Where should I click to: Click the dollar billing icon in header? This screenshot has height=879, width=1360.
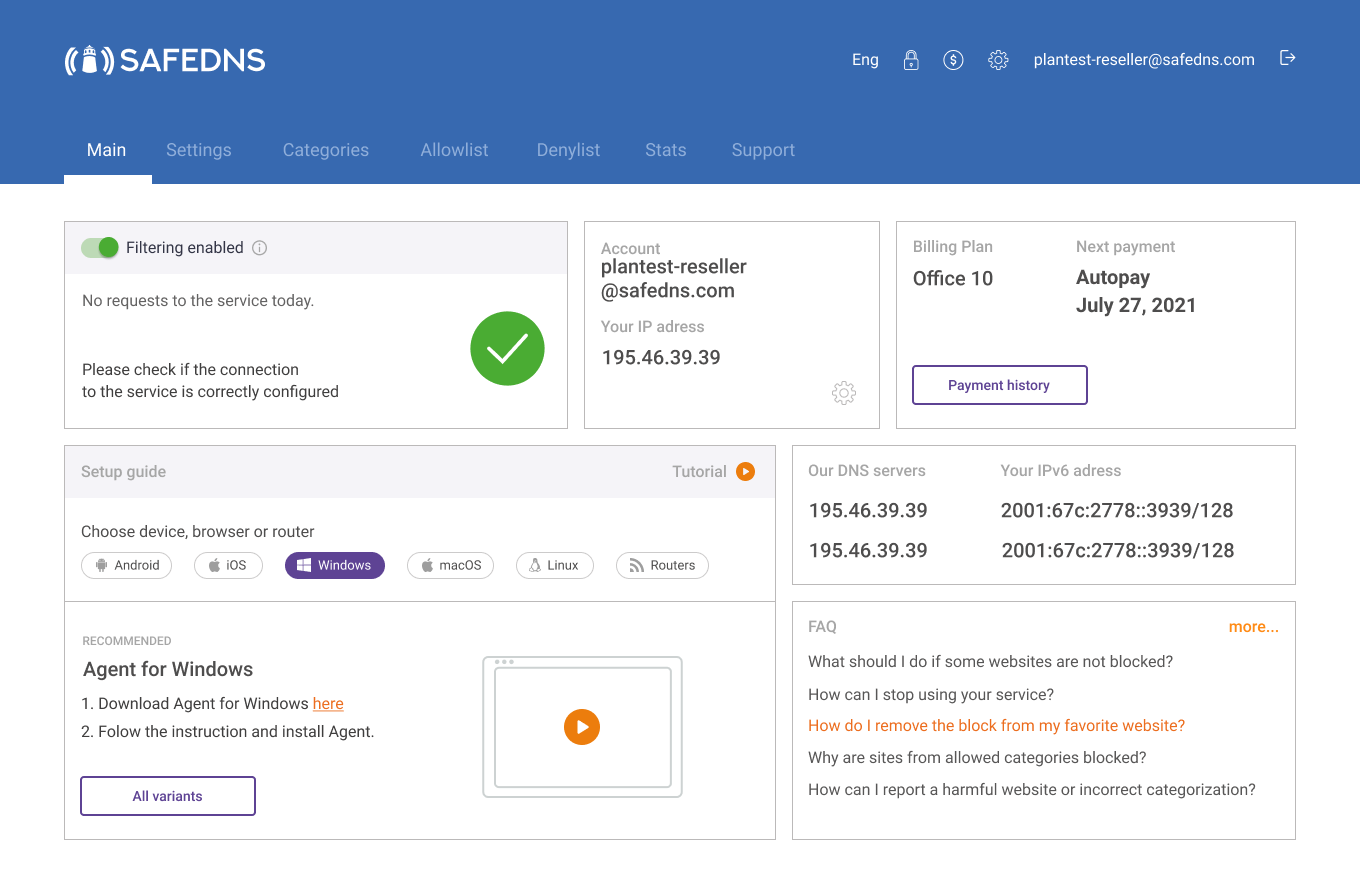coord(953,59)
